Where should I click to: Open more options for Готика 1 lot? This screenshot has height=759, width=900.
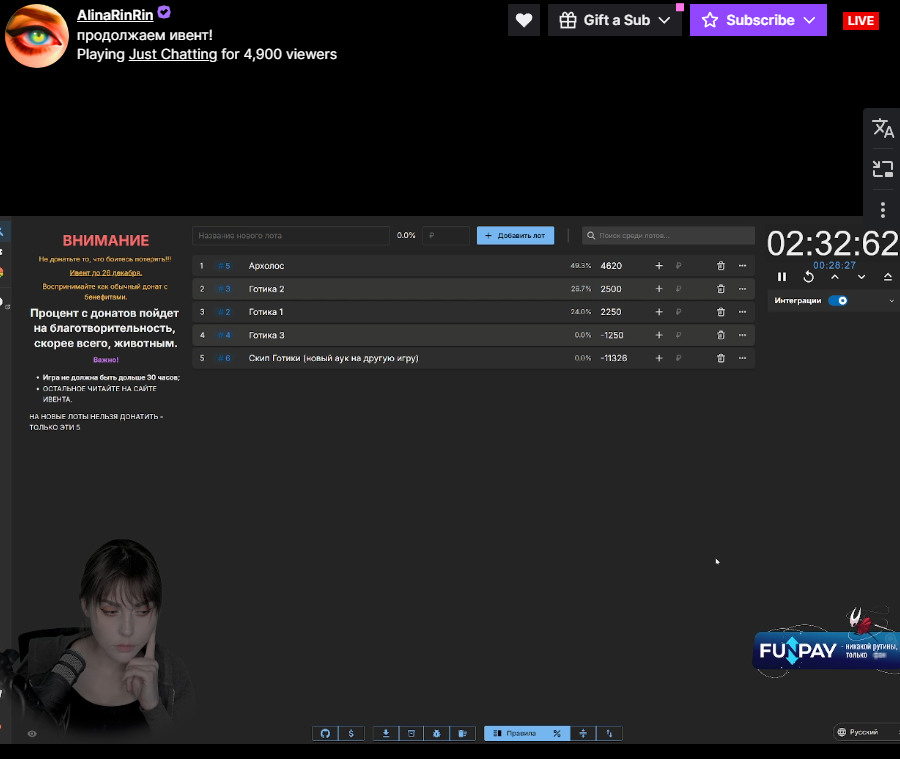[742, 312]
